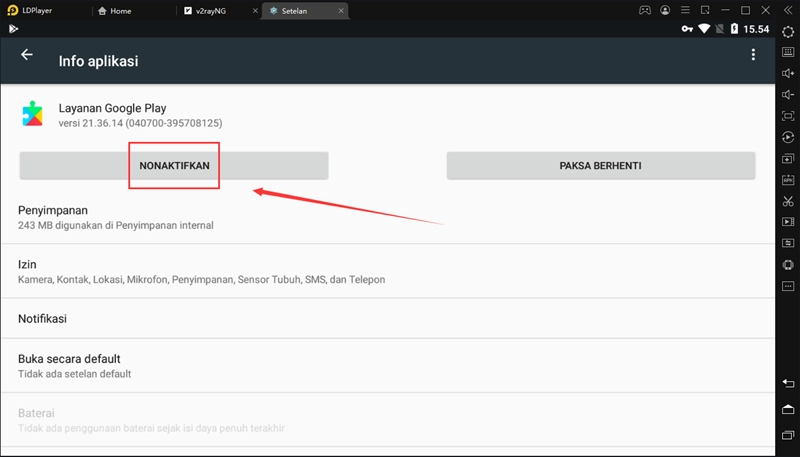
Task: Click the PAKSA BERHENTI button
Action: [601, 166]
